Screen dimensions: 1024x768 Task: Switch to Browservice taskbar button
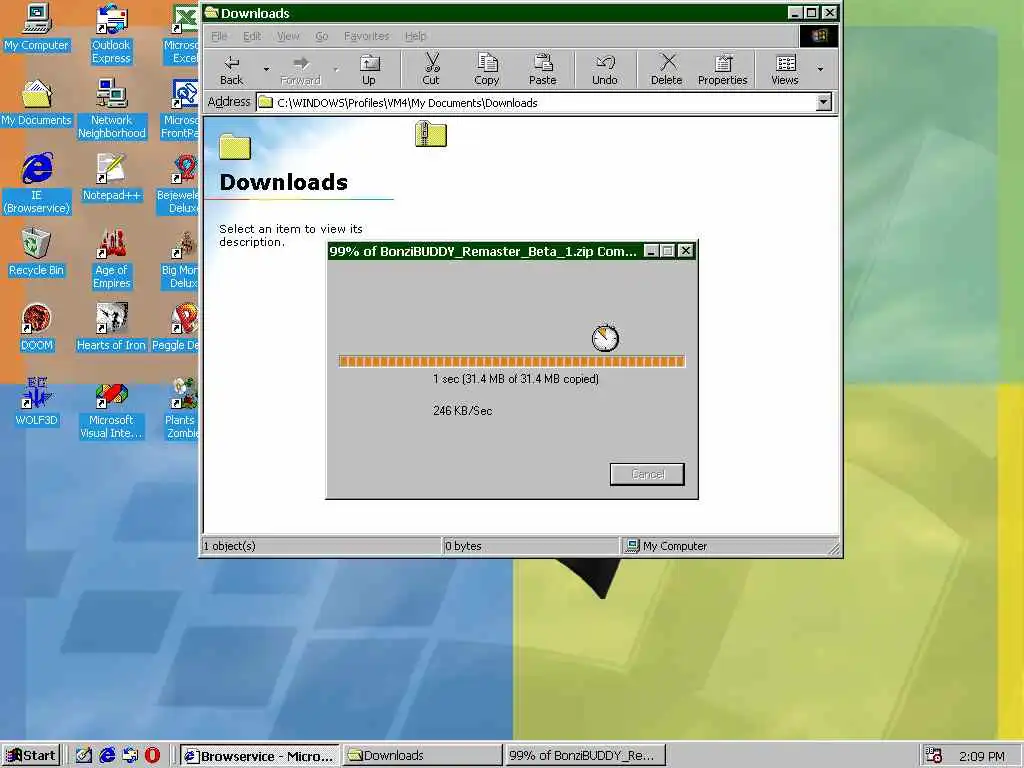click(259, 756)
